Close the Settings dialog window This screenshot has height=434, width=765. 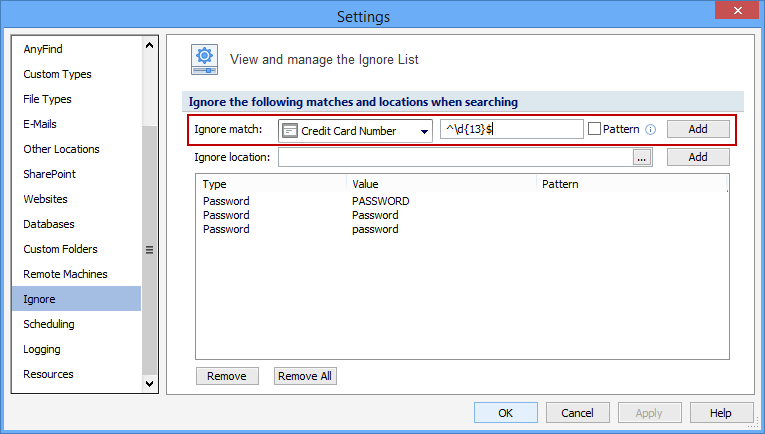(737, 11)
